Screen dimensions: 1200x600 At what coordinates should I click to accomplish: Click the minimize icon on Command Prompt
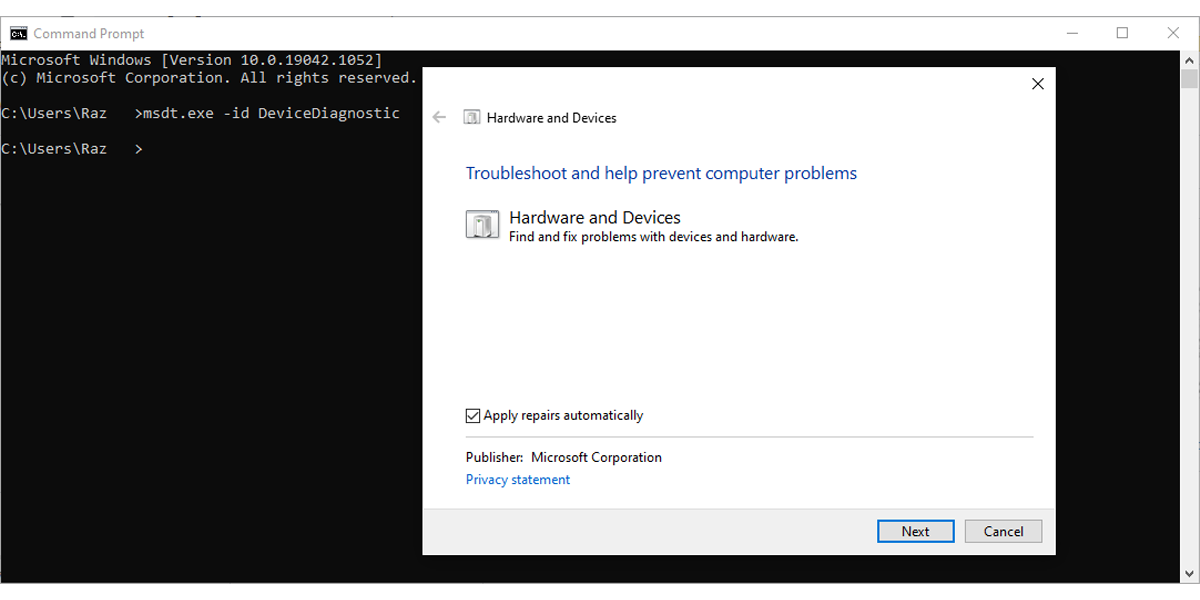(x=1072, y=33)
